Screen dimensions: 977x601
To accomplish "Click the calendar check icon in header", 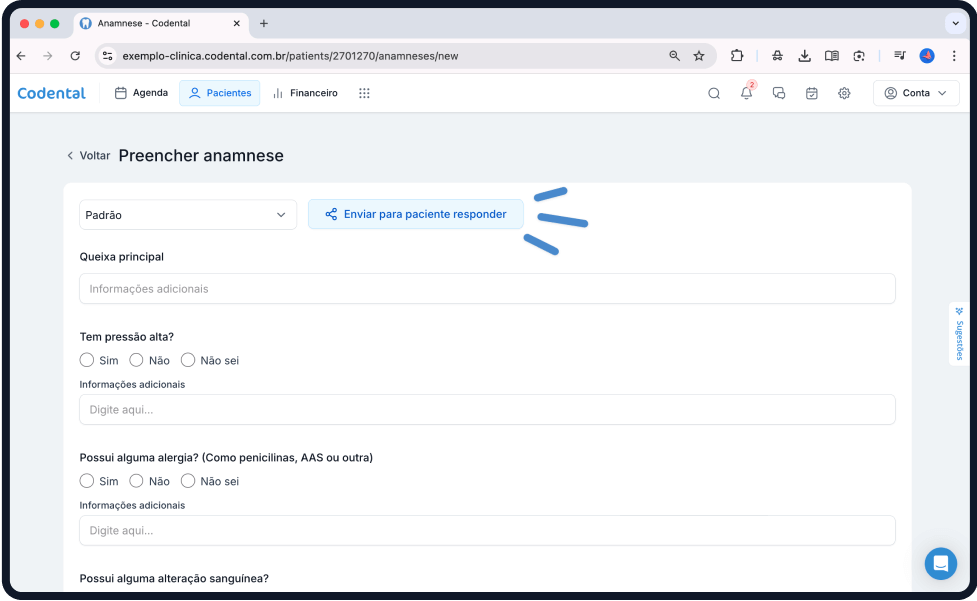I will coord(812,93).
